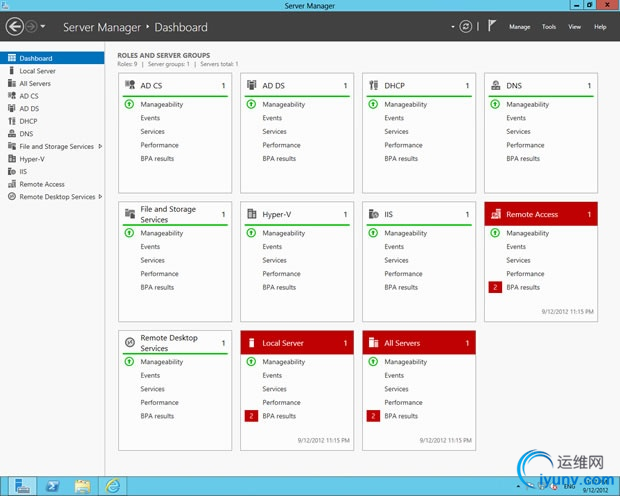
Task: Open BPA results in Local Server tile
Action: pos(279,416)
